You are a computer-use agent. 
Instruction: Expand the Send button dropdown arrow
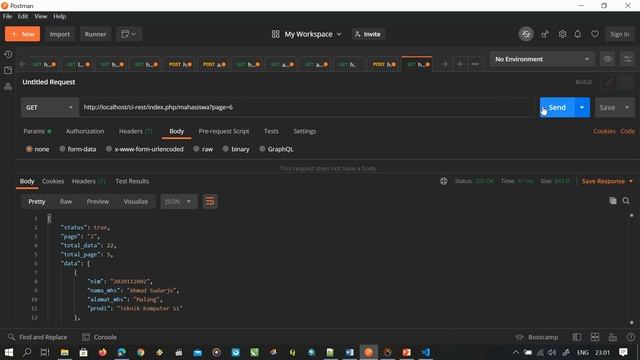[582, 107]
